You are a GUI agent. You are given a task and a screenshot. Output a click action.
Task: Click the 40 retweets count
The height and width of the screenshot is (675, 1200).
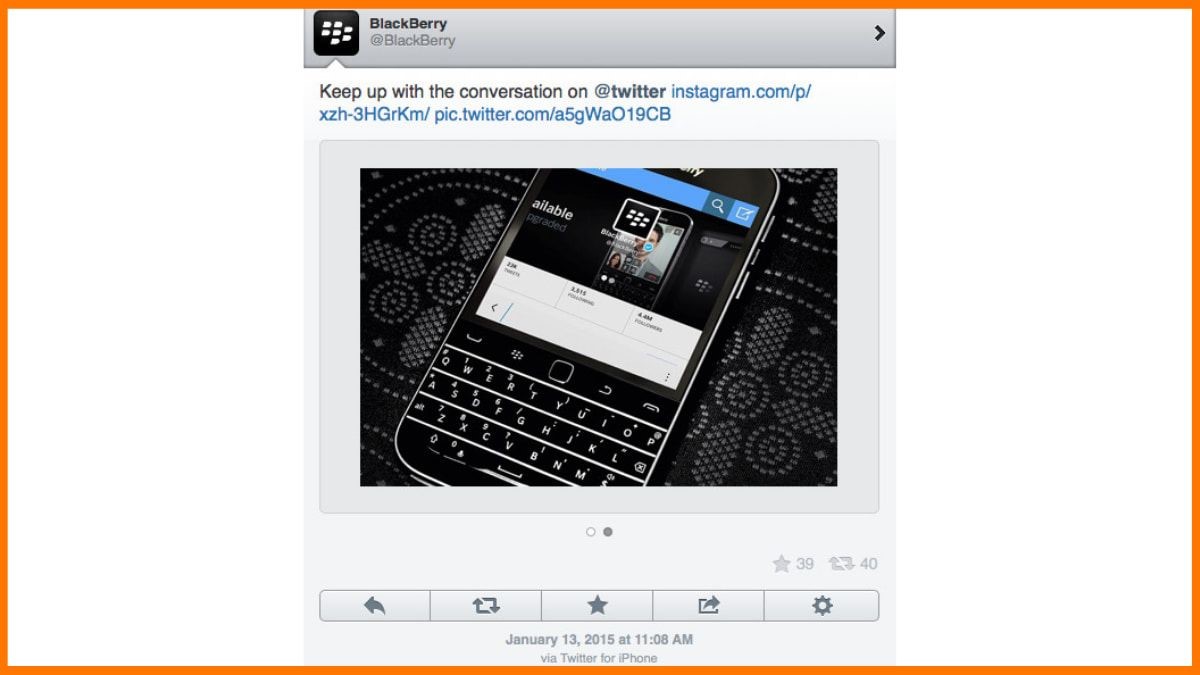click(868, 564)
